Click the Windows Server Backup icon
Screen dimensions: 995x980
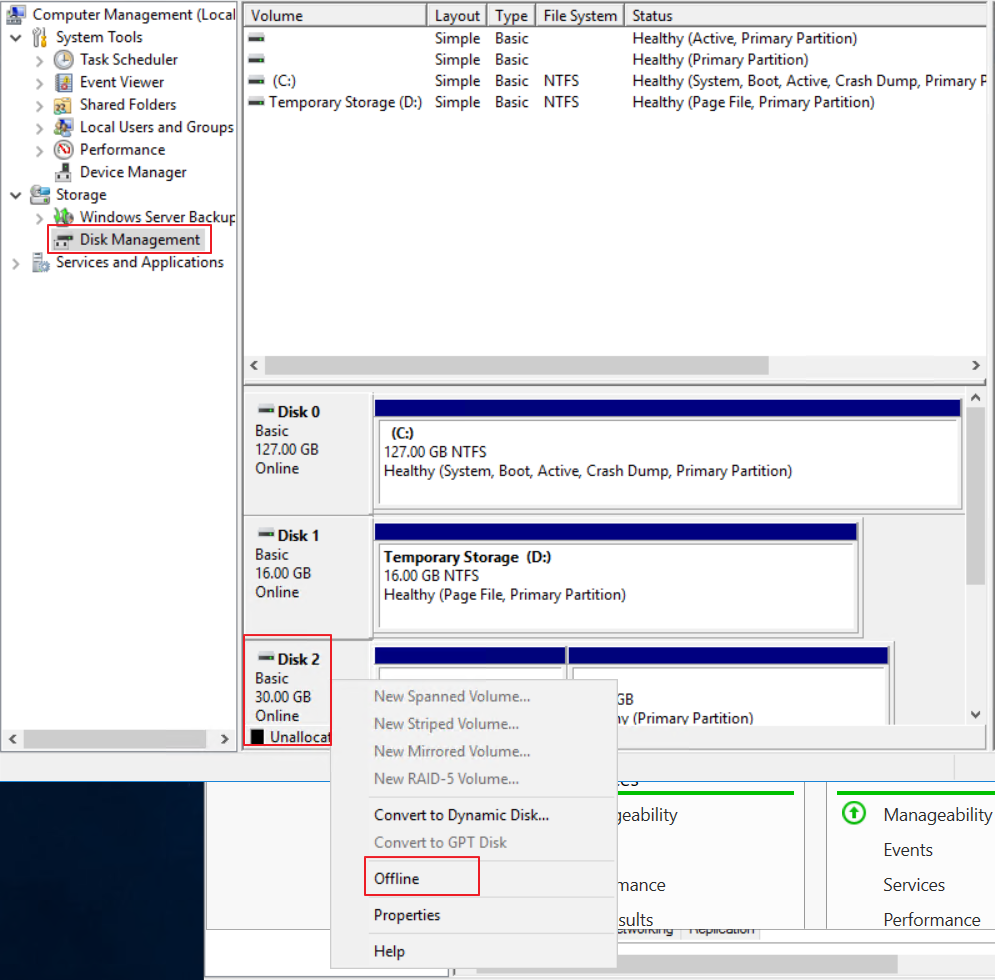pos(64,217)
